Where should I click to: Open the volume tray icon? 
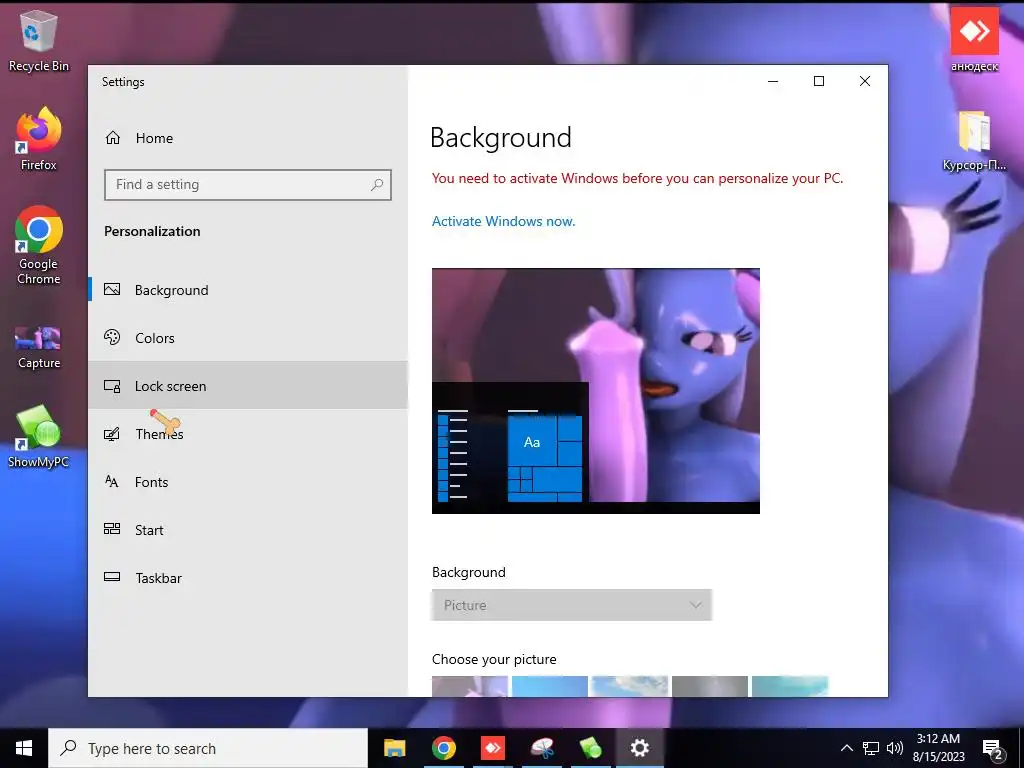tap(895, 748)
